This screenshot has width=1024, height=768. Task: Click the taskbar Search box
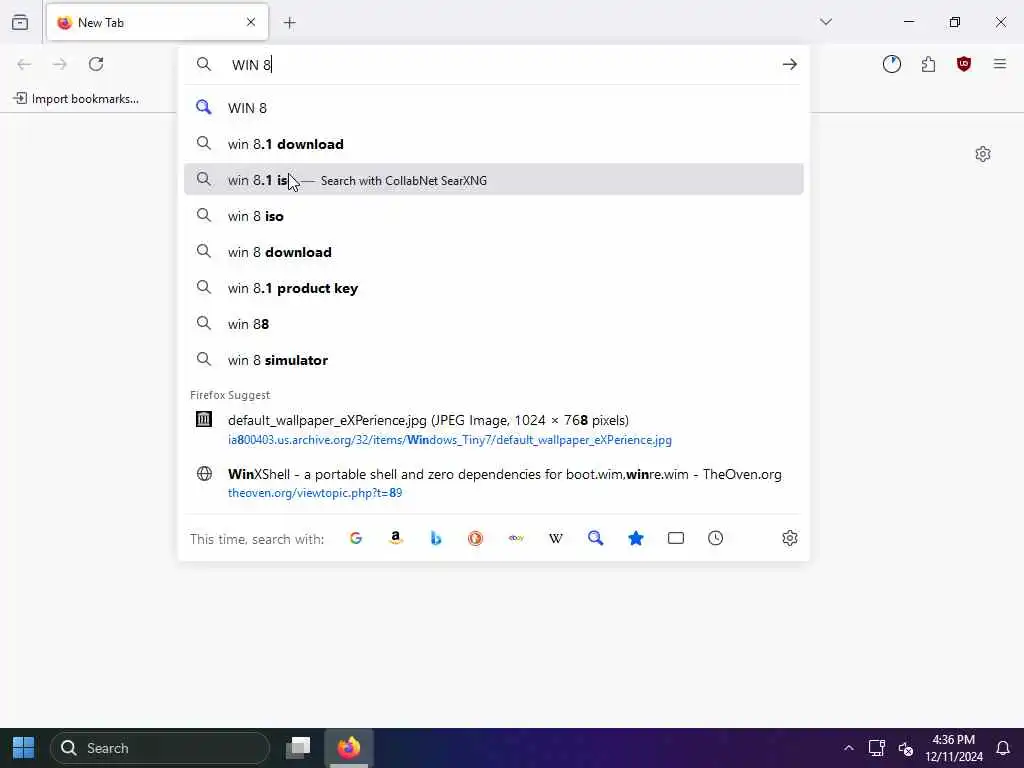point(159,748)
